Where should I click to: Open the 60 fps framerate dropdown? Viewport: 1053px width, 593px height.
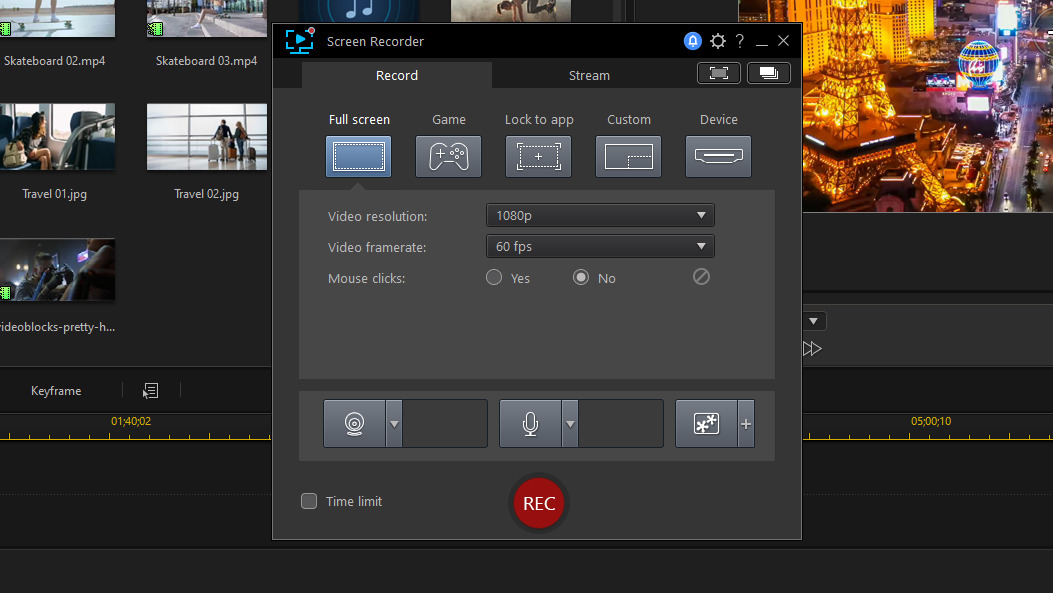600,246
